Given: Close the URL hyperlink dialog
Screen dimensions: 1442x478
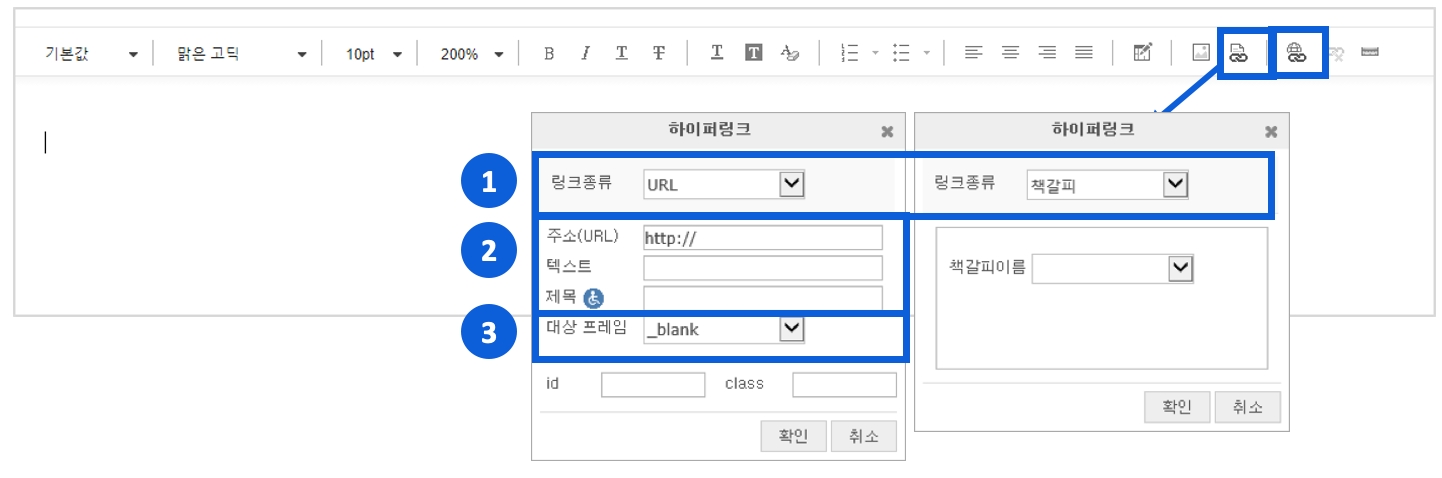Looking at the screenshot, I should click(886, 131).
